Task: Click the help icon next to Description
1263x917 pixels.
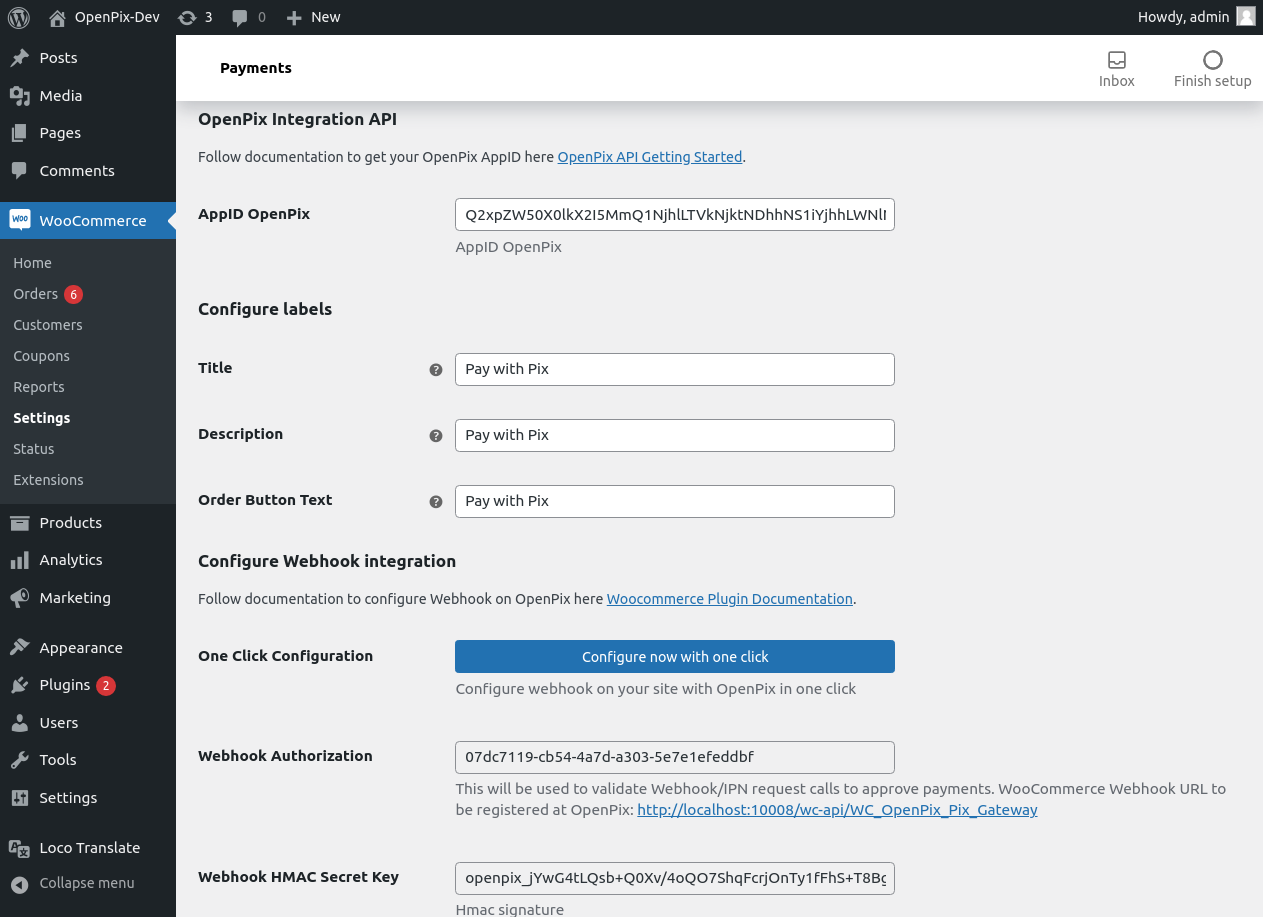Action: point(436,436)
